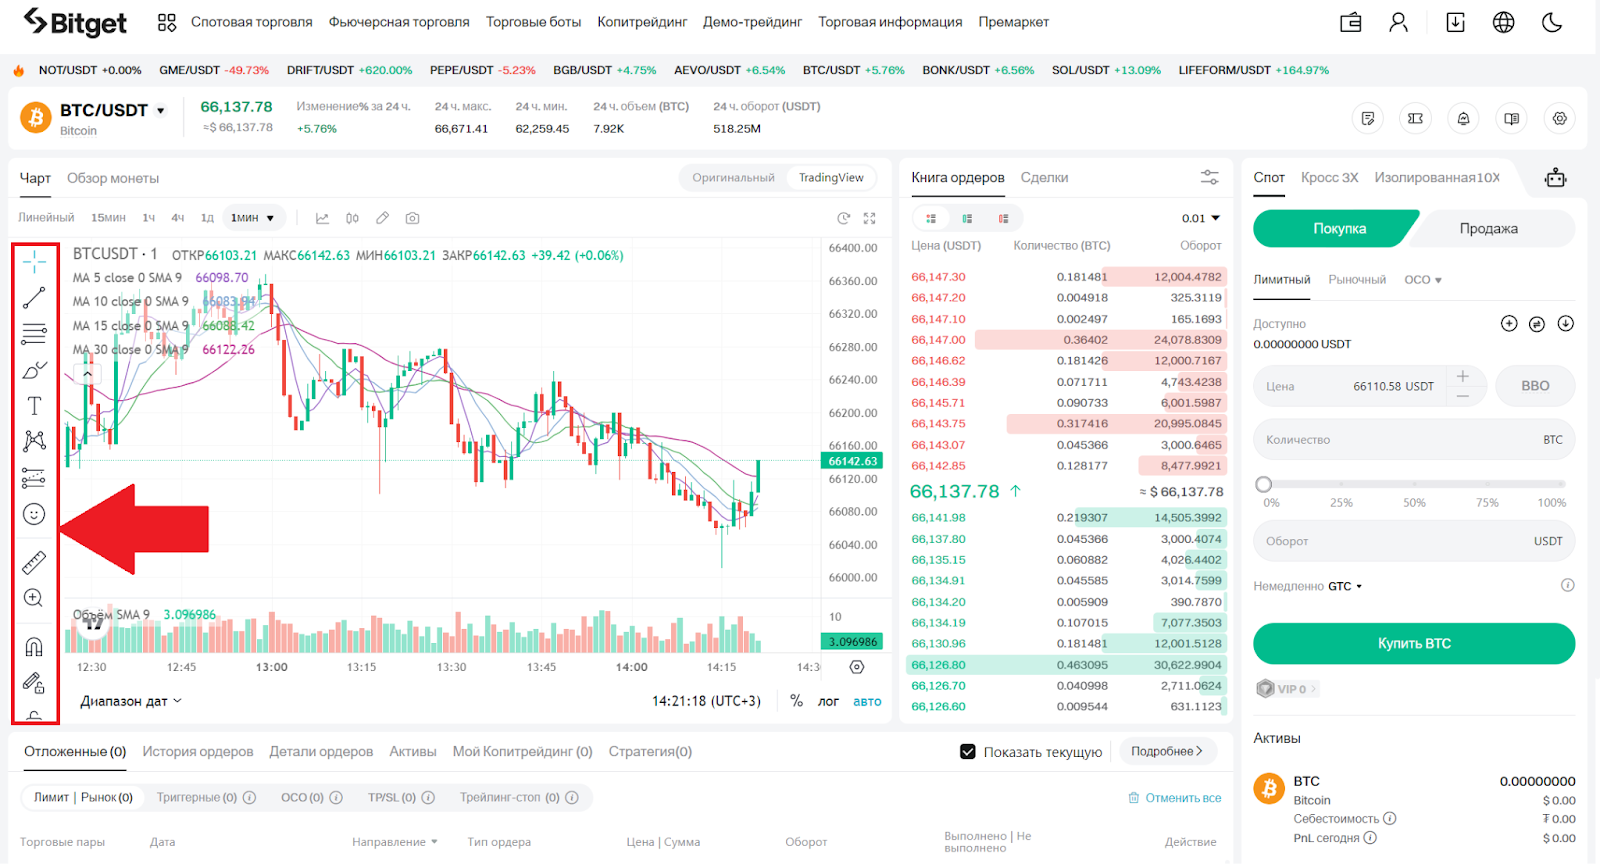Select the text annotation tool
The width and height of the screenshot is (1600, 864).
[x=34, y=406]
